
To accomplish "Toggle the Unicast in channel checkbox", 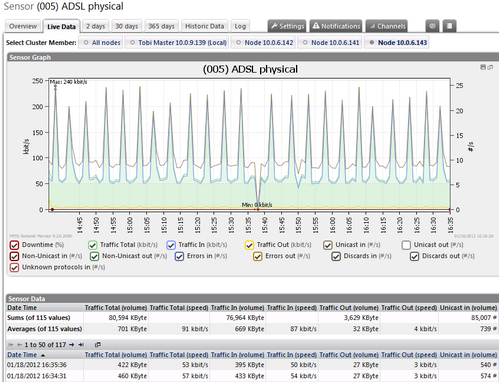I will 328,245.
